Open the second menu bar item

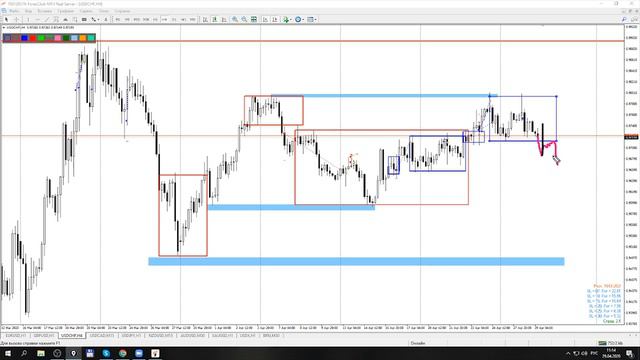pyautogui.click(x=28, y=11)
